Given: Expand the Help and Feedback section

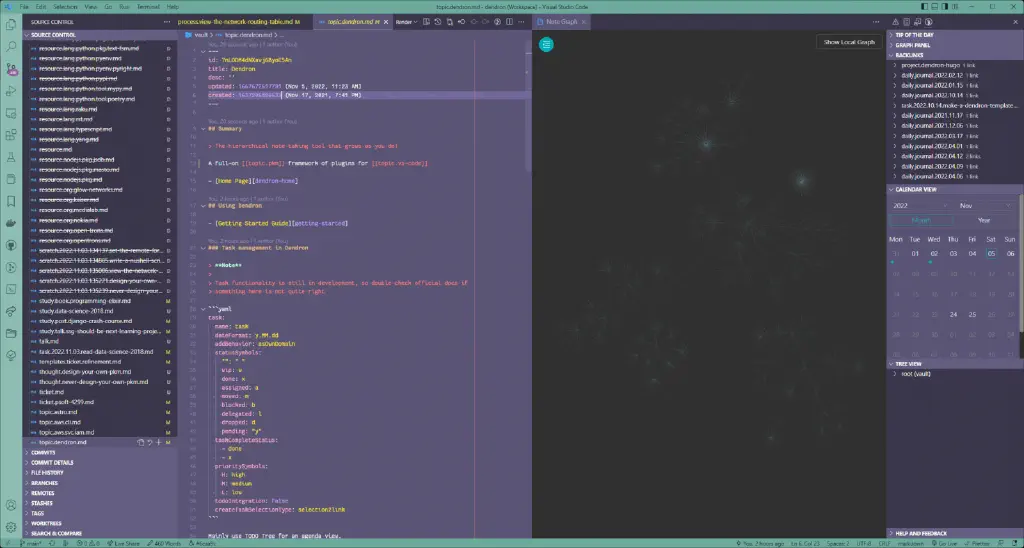Looking at the screenshot, I should pyautogui.click(x=955, y=533).
